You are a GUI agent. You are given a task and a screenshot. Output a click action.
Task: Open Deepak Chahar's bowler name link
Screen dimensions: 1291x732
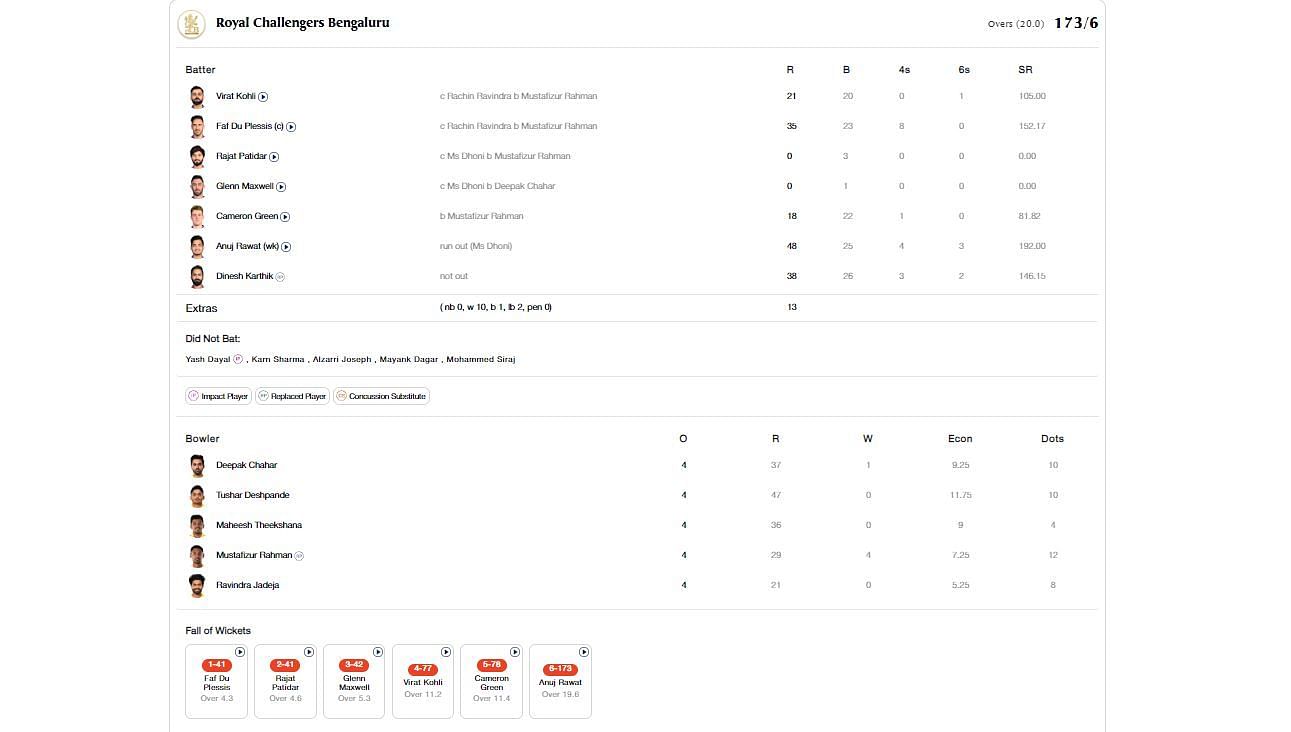tap(247, 466)
